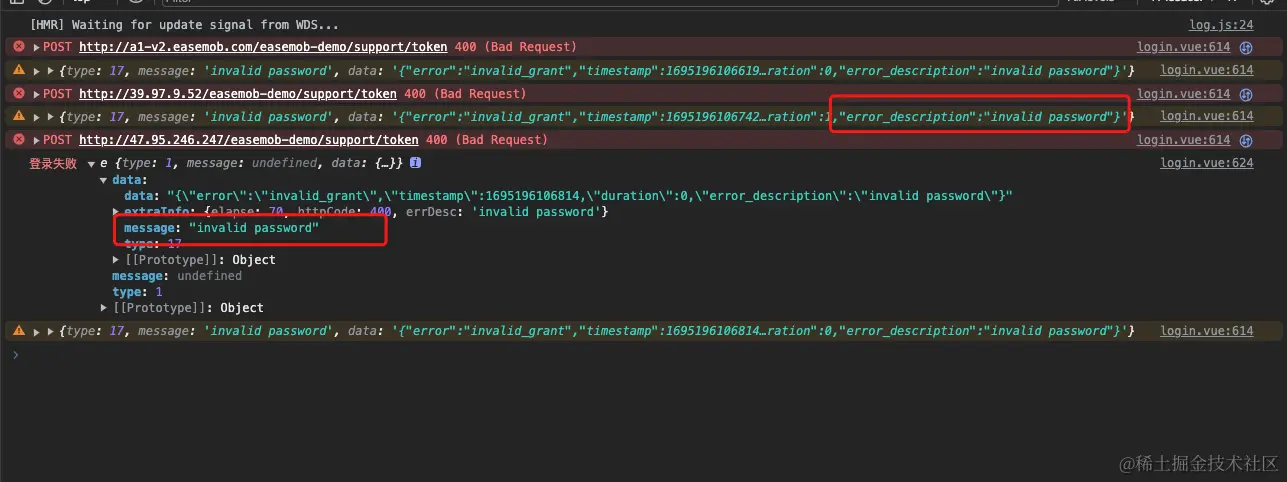Select the warning object text with timestamp 1695196106742
1287x482 pixels.
click(x=597, y=116)
